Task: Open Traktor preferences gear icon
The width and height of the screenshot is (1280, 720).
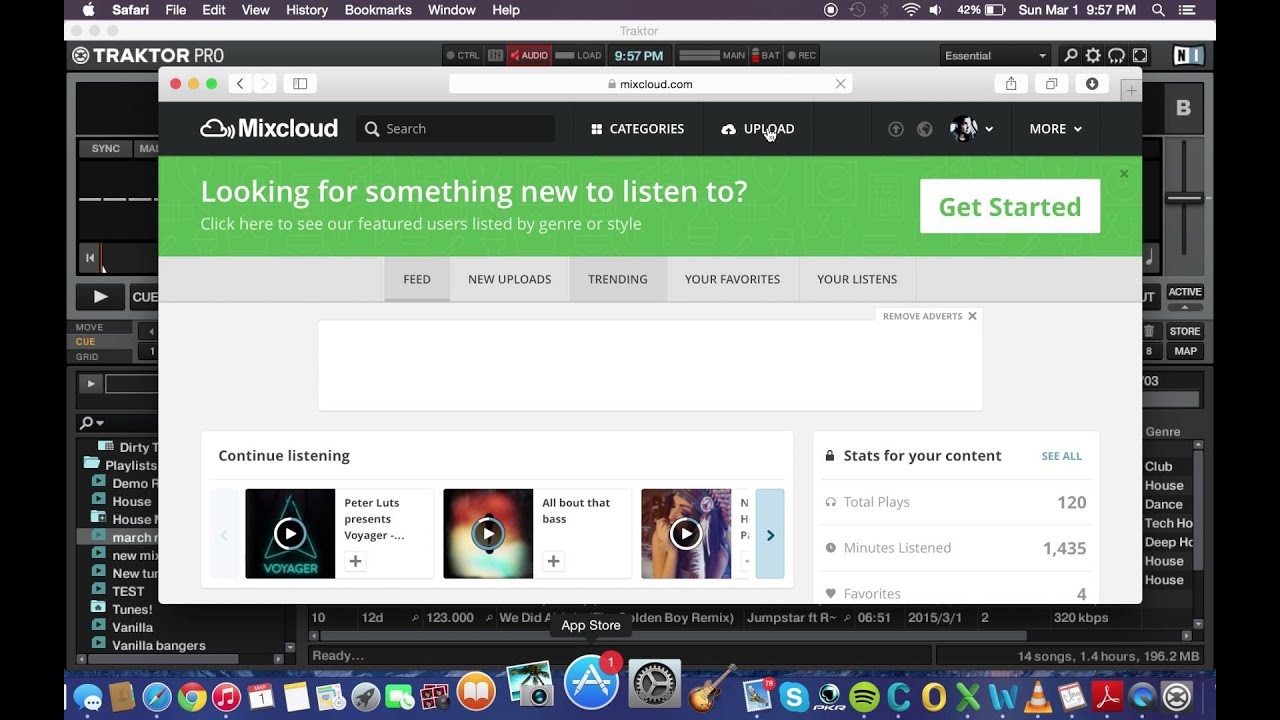Action: [x=1093, y=56]
